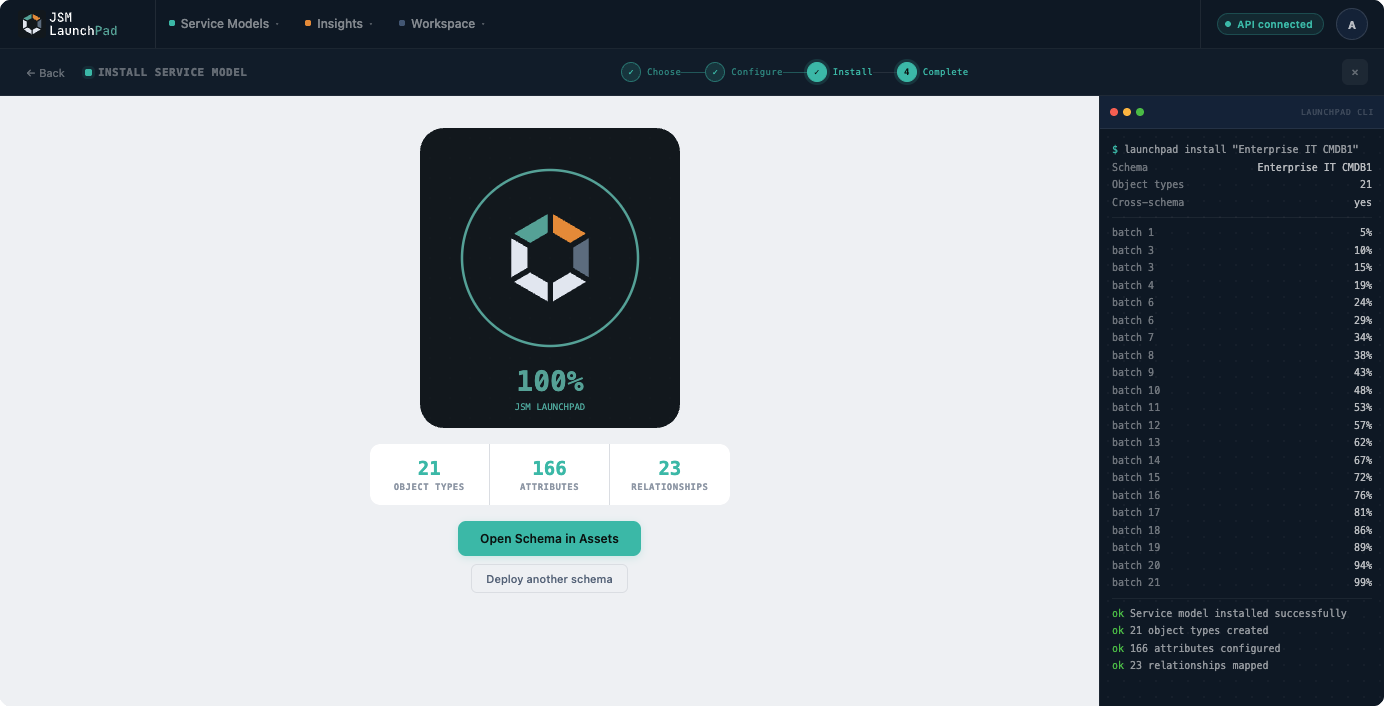
Task: Click the red dot in the CLI panel
Action: click(x=1113, y=112)
